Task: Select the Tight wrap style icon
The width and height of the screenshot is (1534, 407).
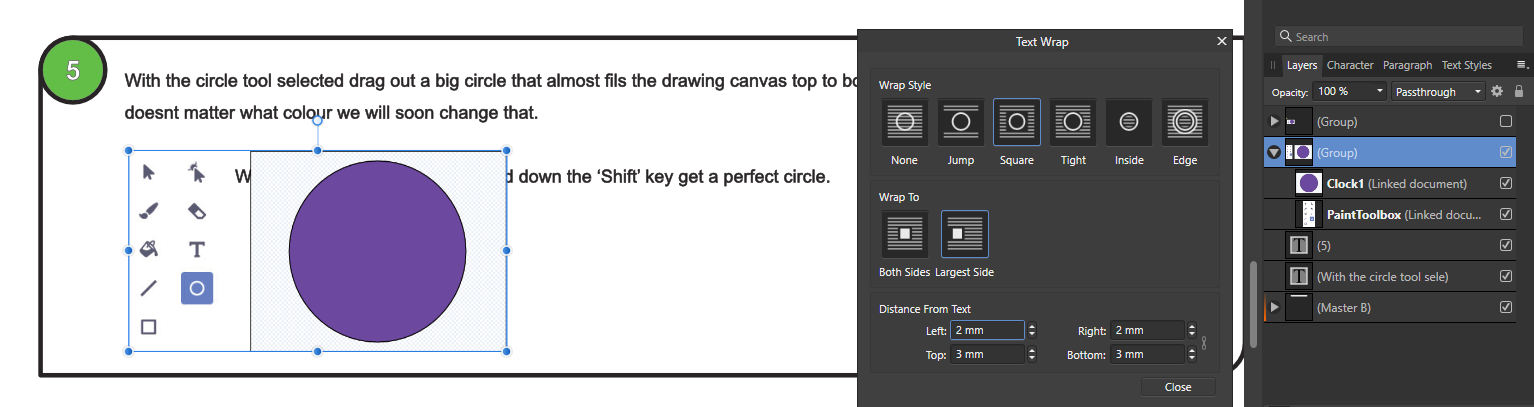Action: coord(1073,122)
